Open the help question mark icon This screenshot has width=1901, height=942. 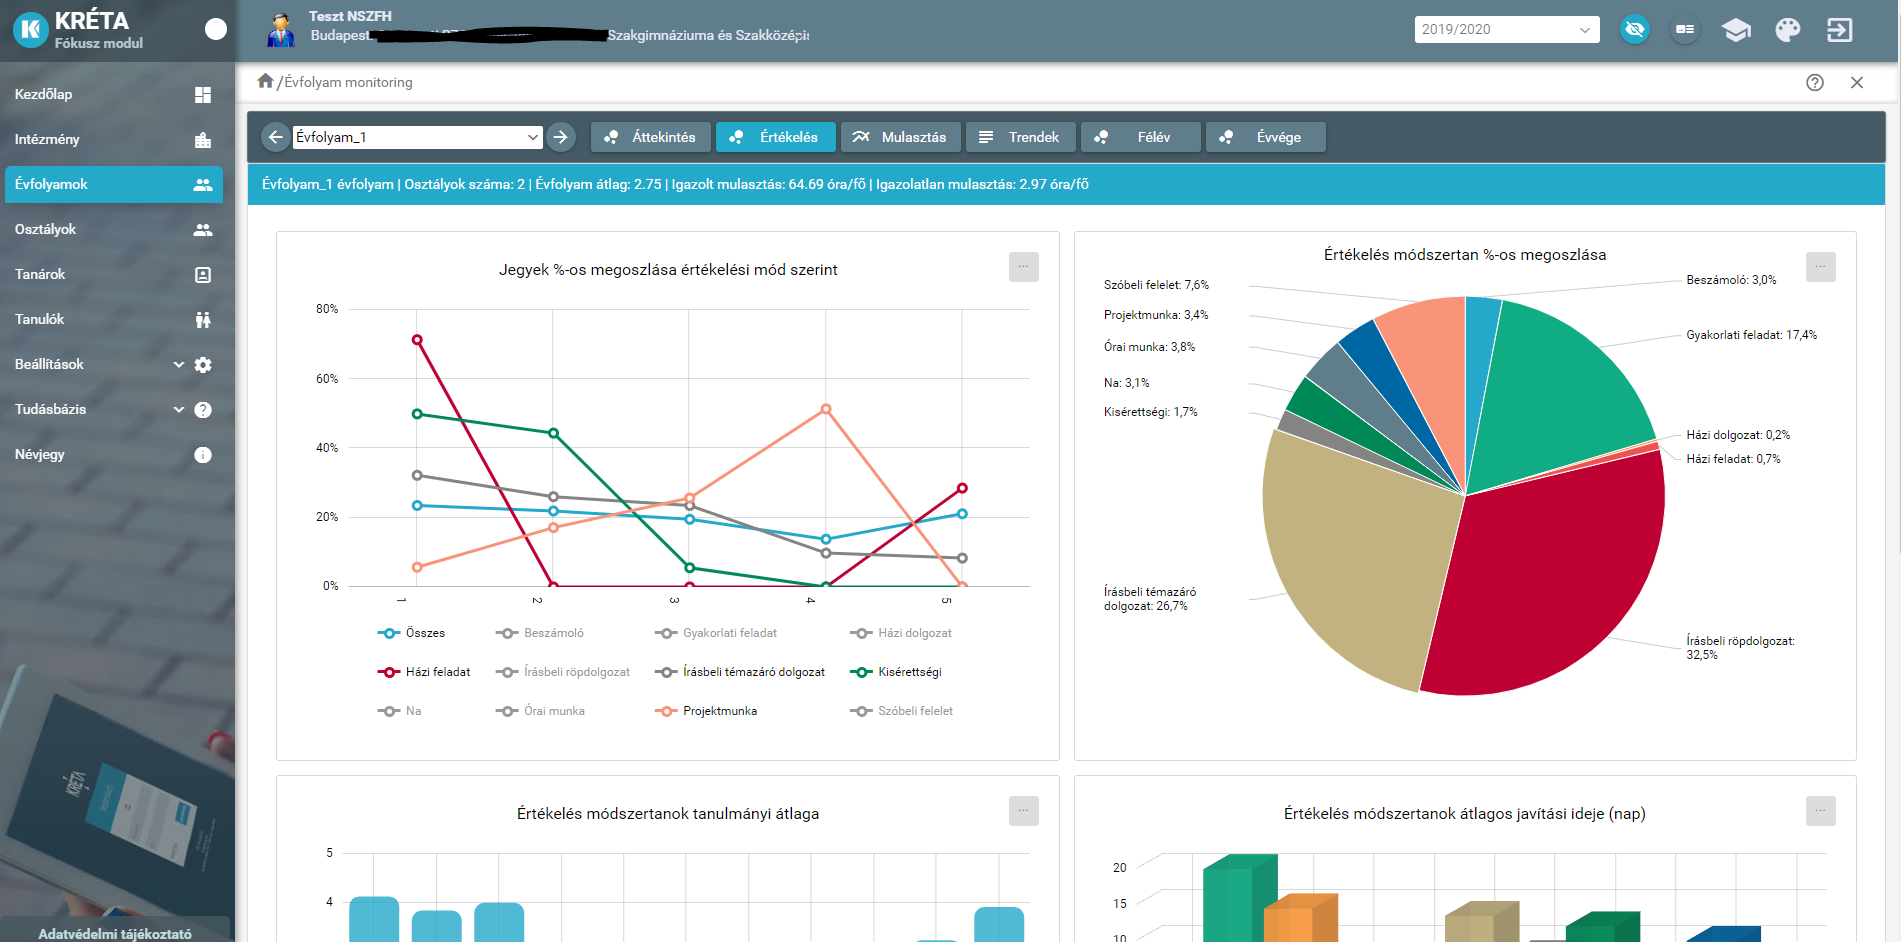[1815, 83]
